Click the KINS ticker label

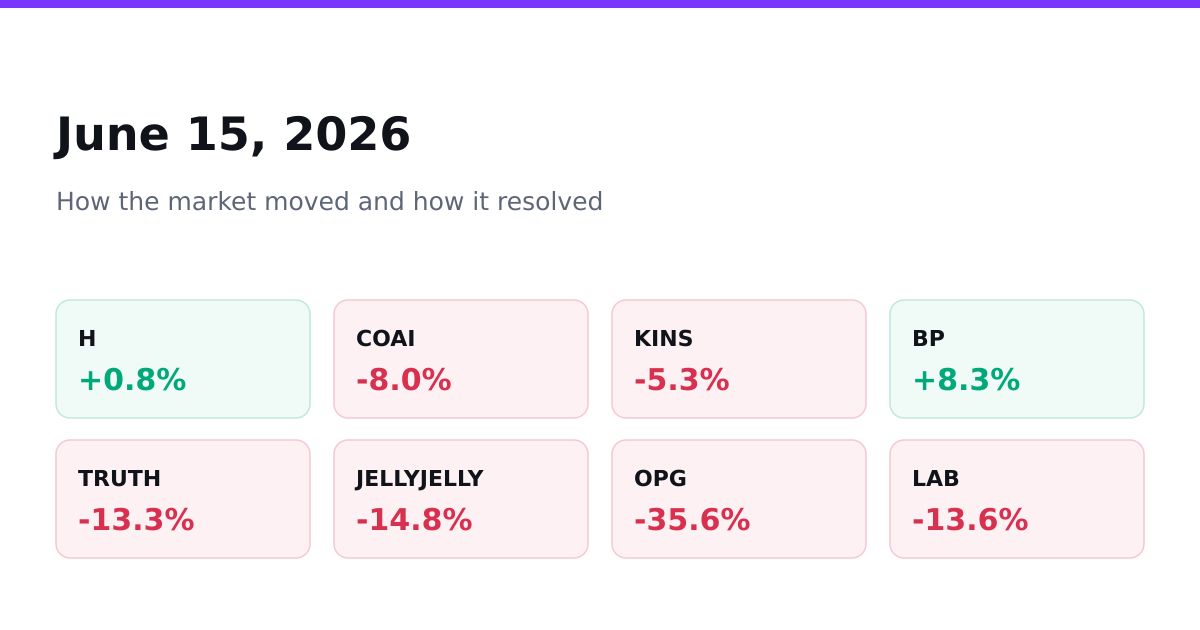click(x=663, y=339)
